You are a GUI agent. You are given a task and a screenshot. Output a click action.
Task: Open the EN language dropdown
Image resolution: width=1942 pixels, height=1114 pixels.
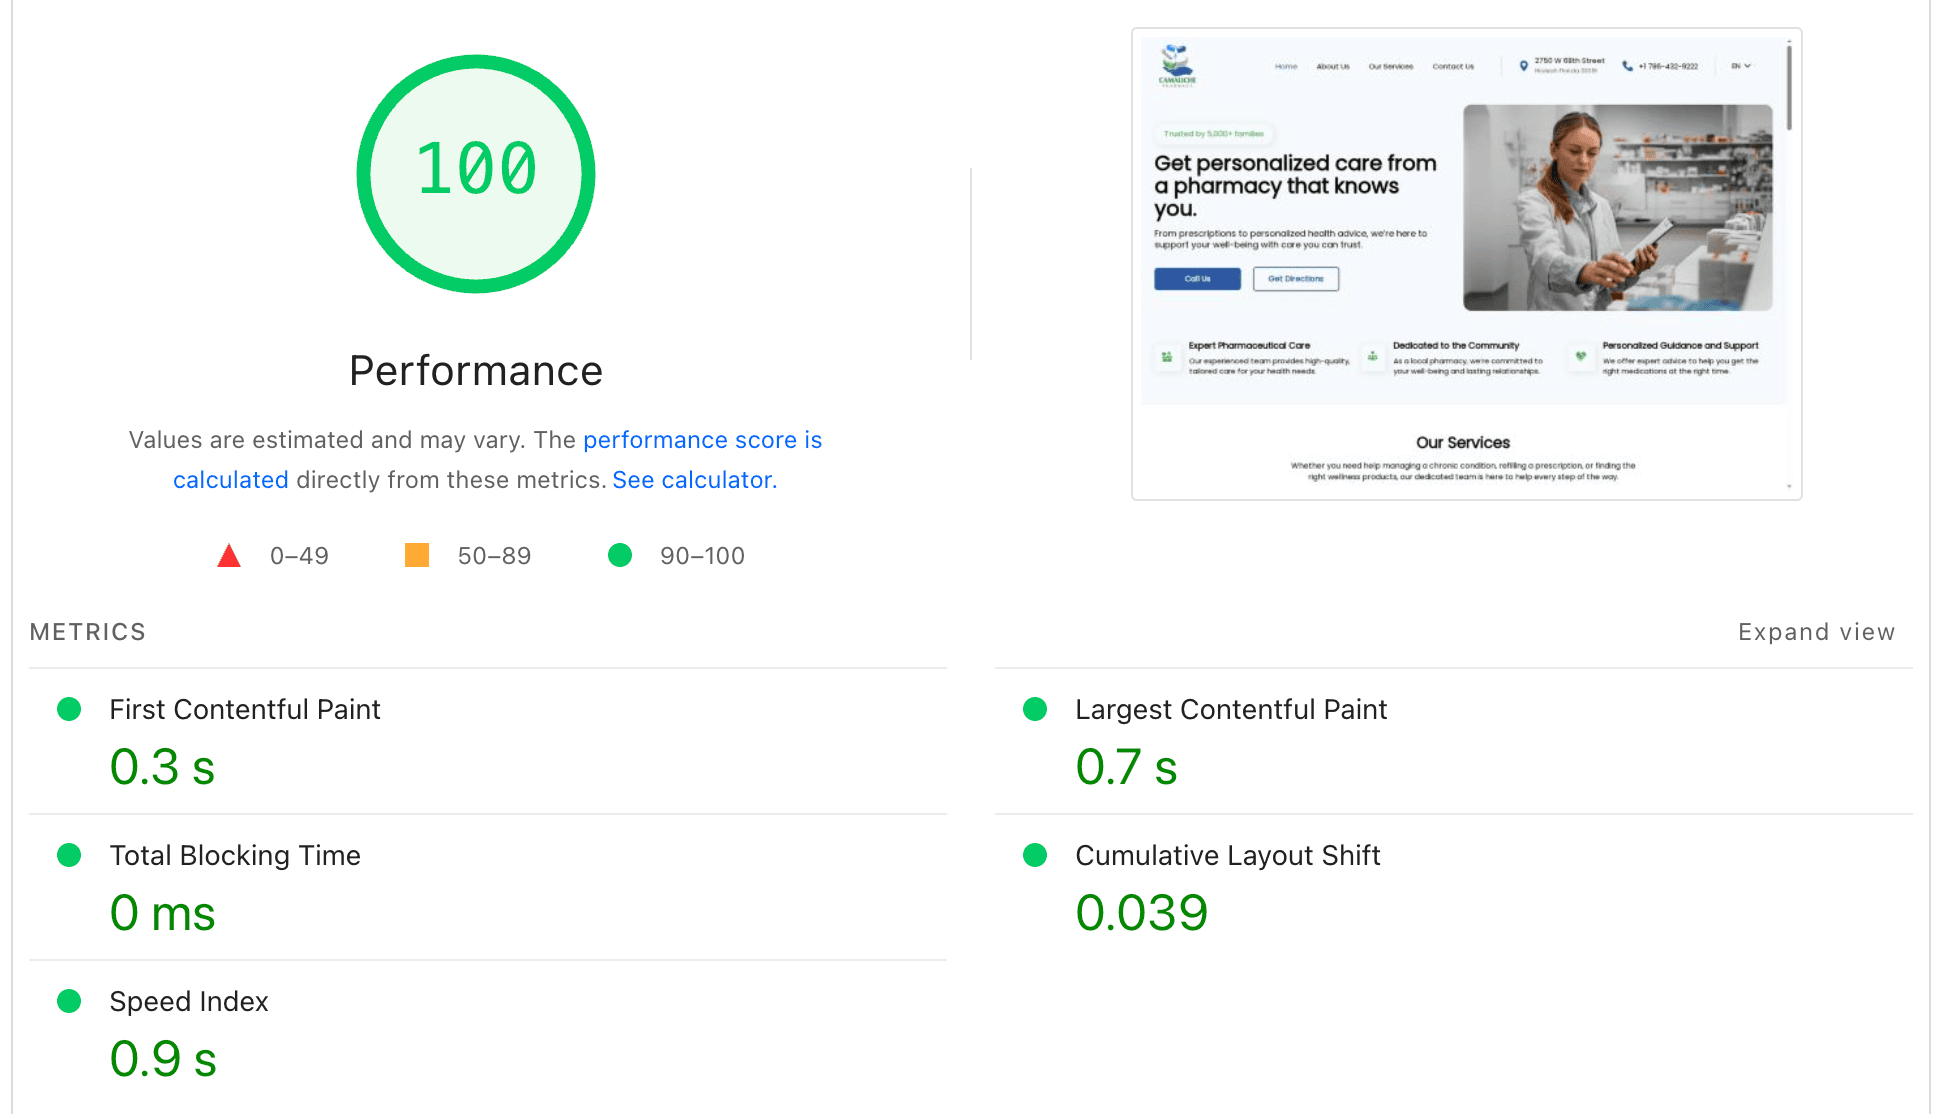coord(1740,65)
